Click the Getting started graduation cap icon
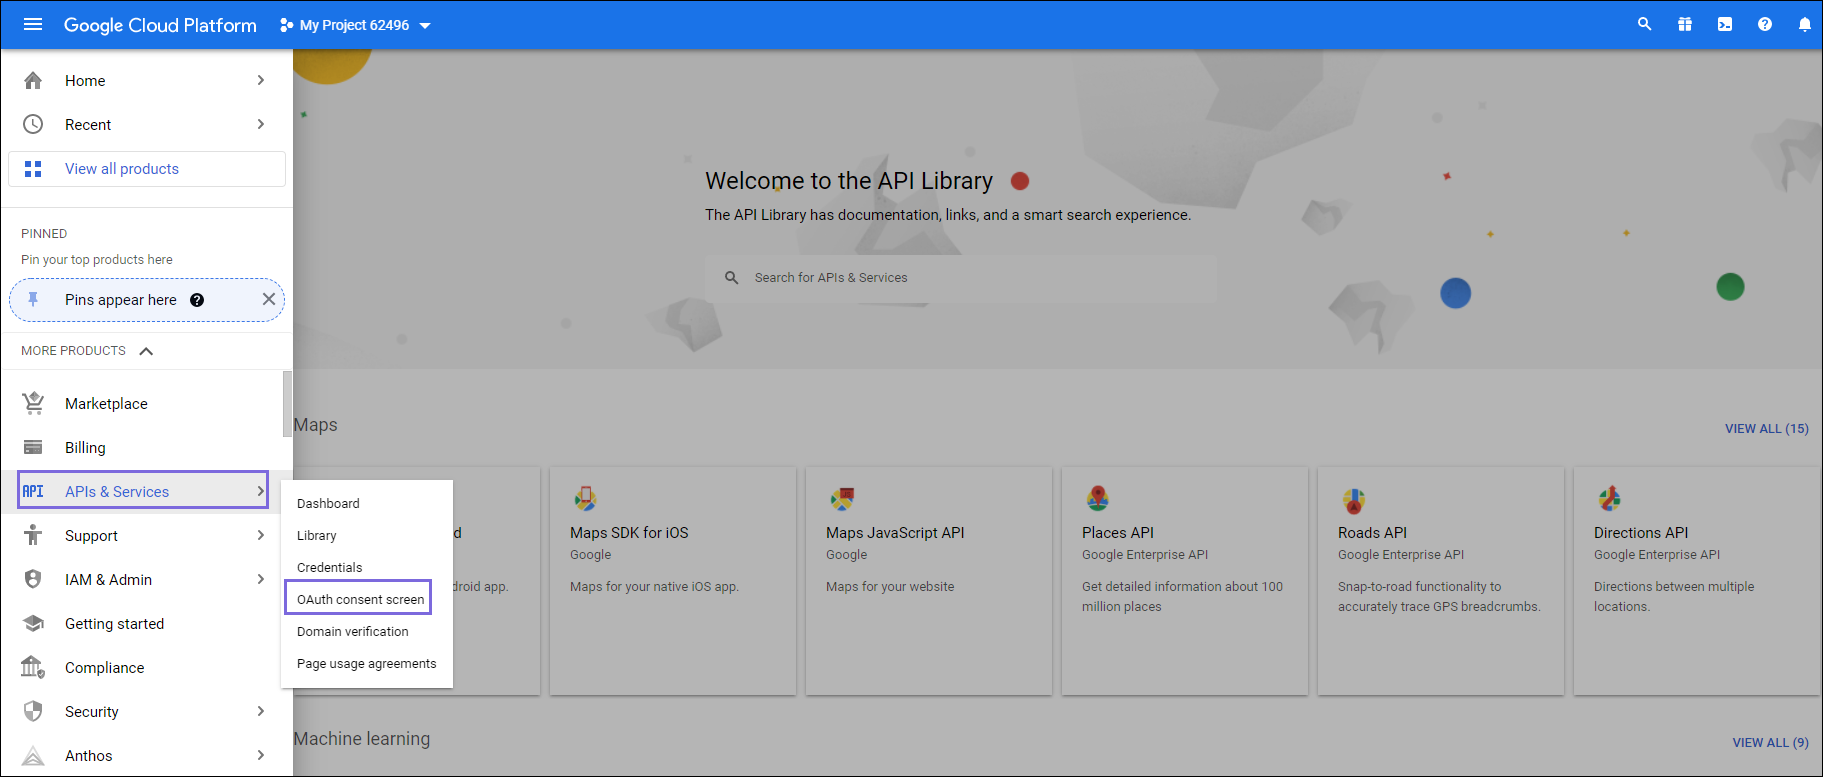Viewport: 1823px width, 777px height. tap(33, 623)
